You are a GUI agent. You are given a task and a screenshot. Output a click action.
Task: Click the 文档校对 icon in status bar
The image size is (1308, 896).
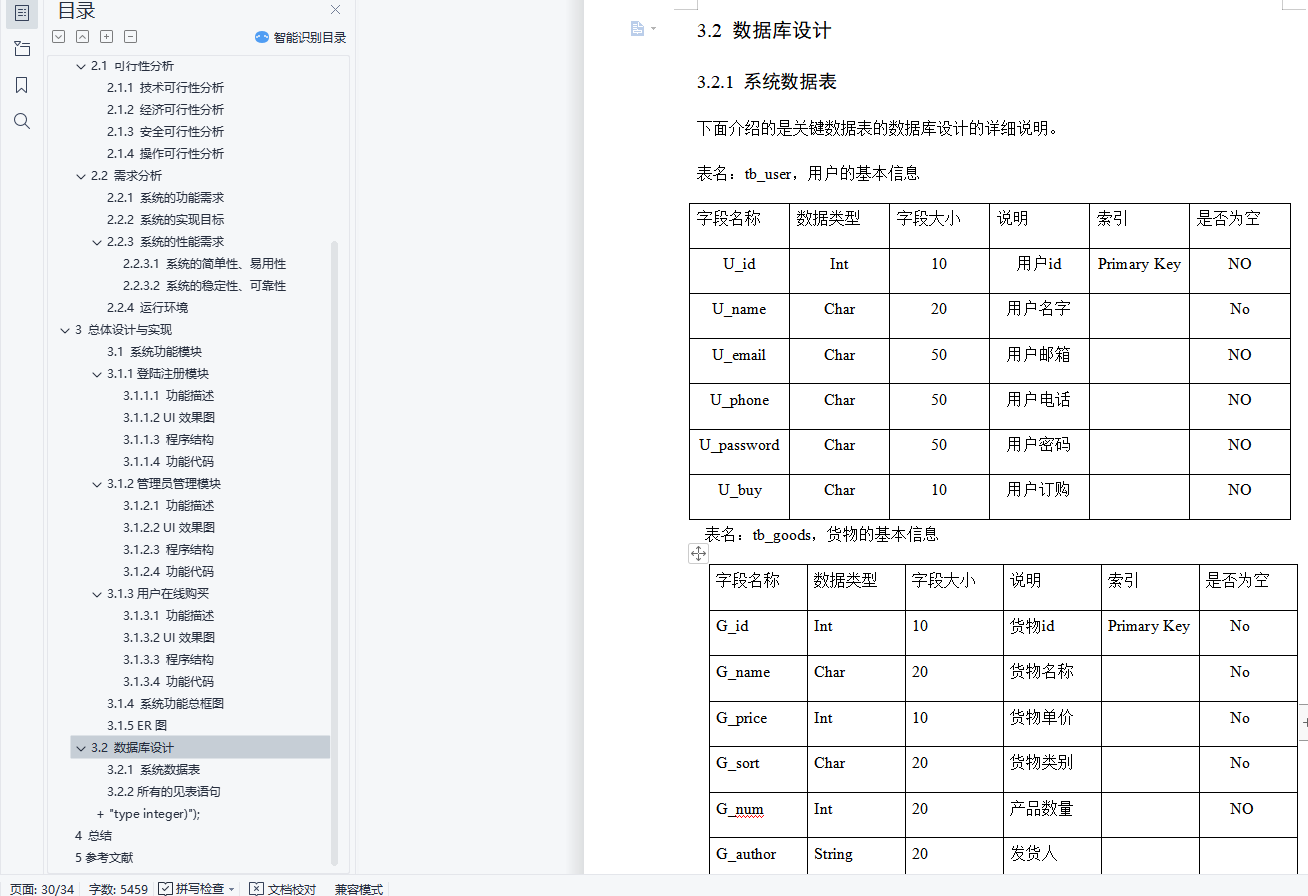tap(256, 888)
